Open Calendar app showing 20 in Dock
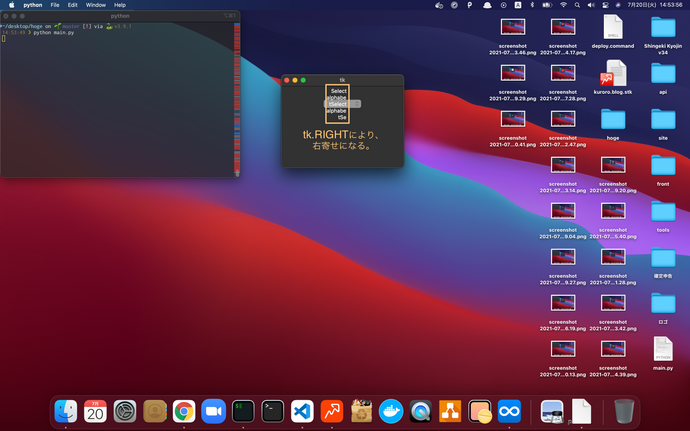Viewport: 690px width, 431px height. [x=95, y=412]
